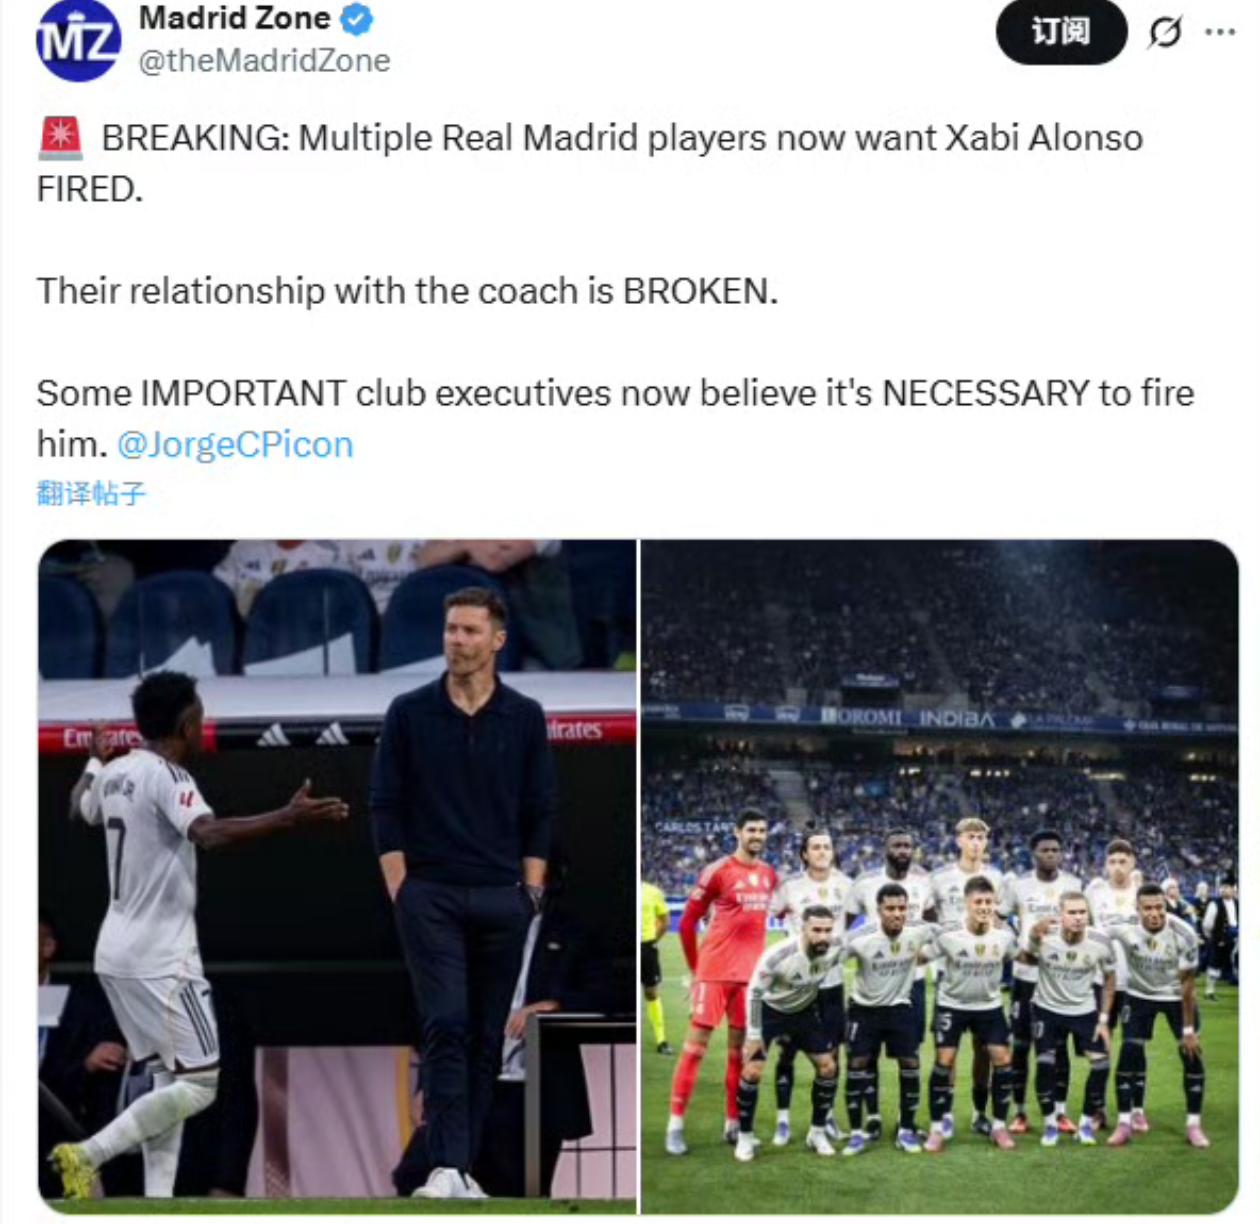Click the red siren emoji before BREAKING

pyautogui.click(x=61, y=137)
